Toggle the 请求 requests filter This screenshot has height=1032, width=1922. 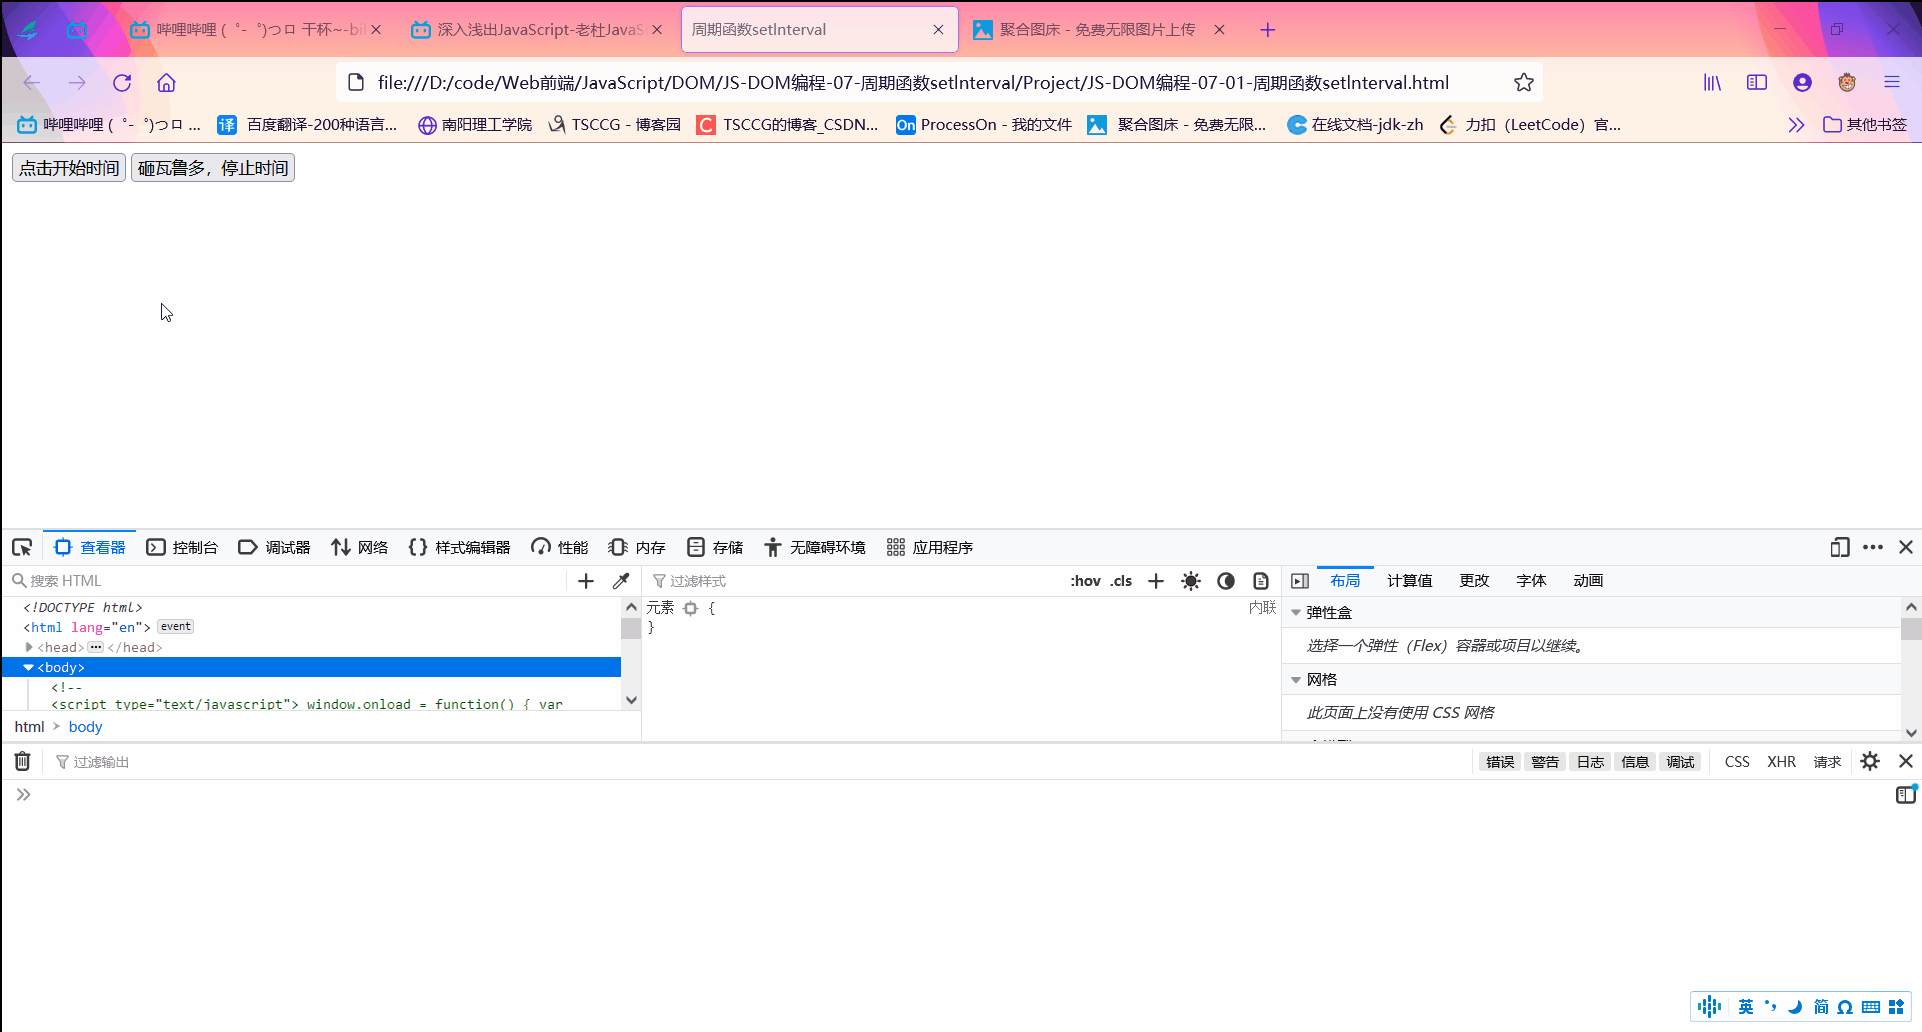click(1827, 762)
